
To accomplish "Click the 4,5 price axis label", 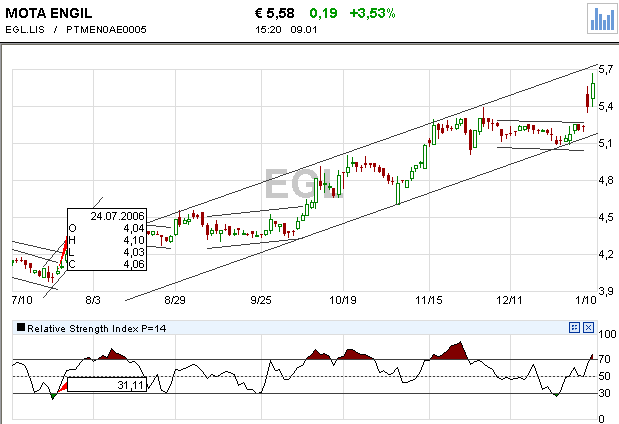I will coord(606,217).
